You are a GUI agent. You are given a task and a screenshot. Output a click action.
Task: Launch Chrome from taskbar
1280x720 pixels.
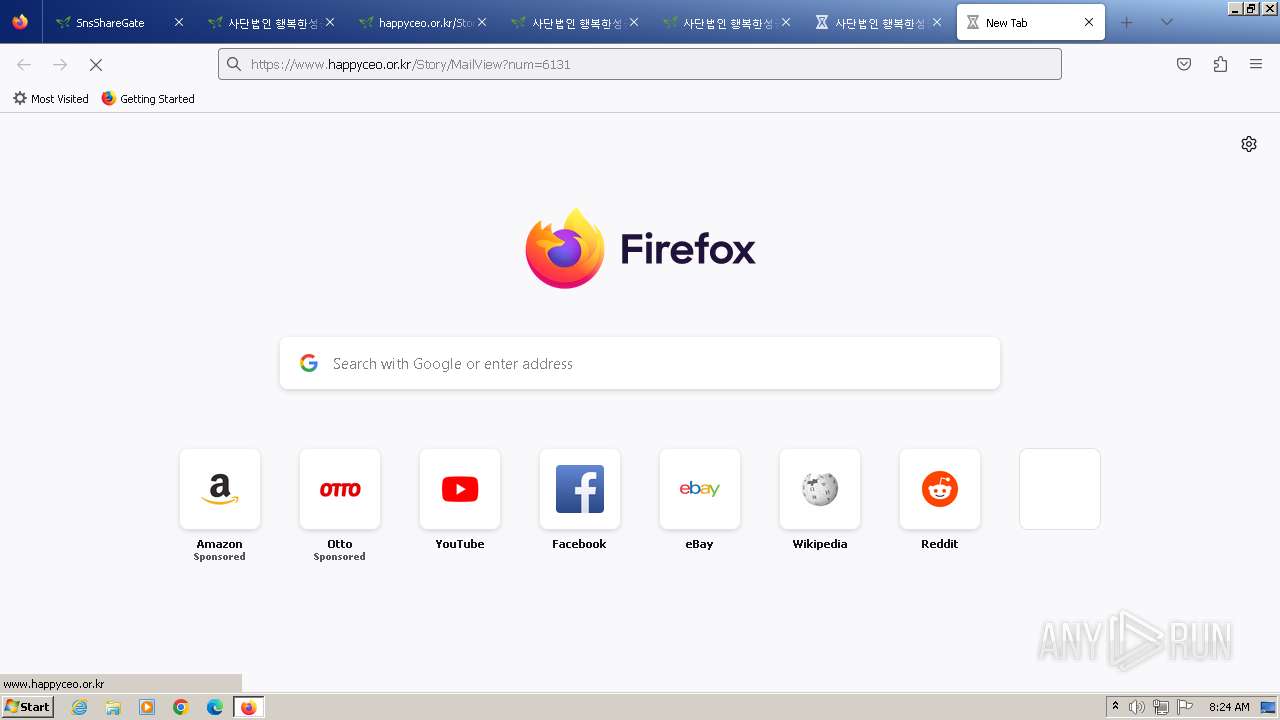[181, 707]
